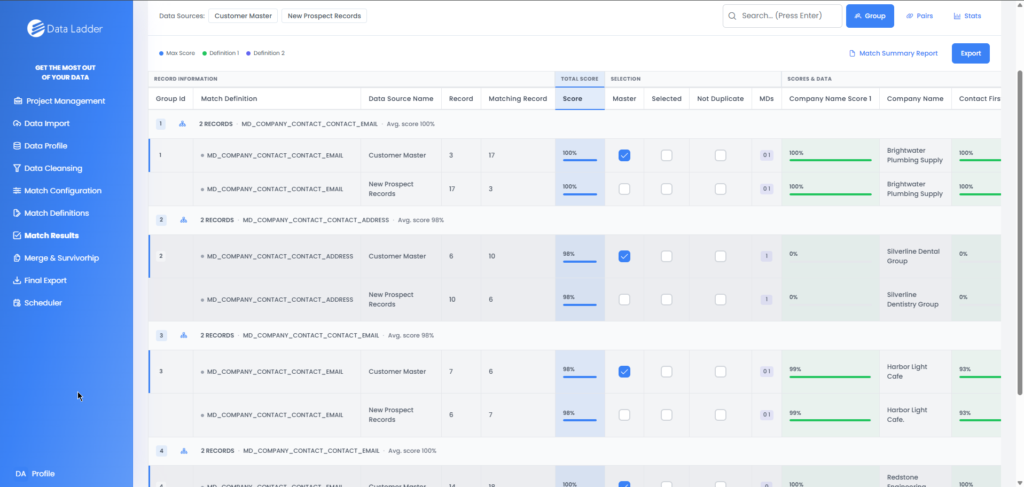
Task: Click the Matching Record column header
Action: tap(518, 99)
